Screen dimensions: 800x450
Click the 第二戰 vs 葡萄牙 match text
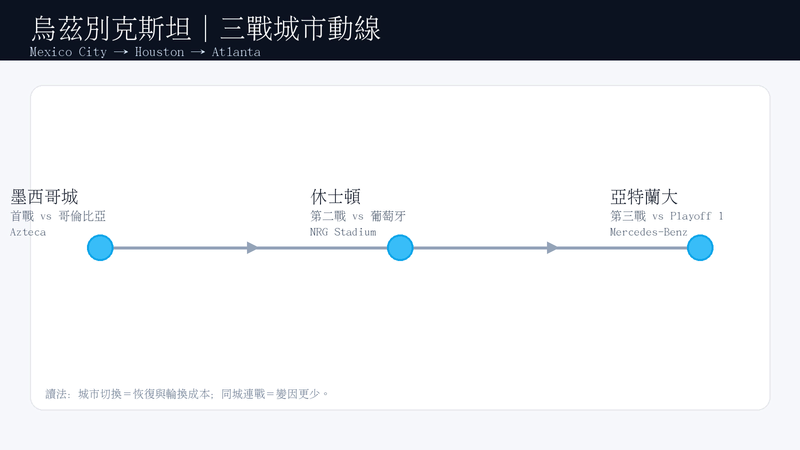click(x=358, y=216)
